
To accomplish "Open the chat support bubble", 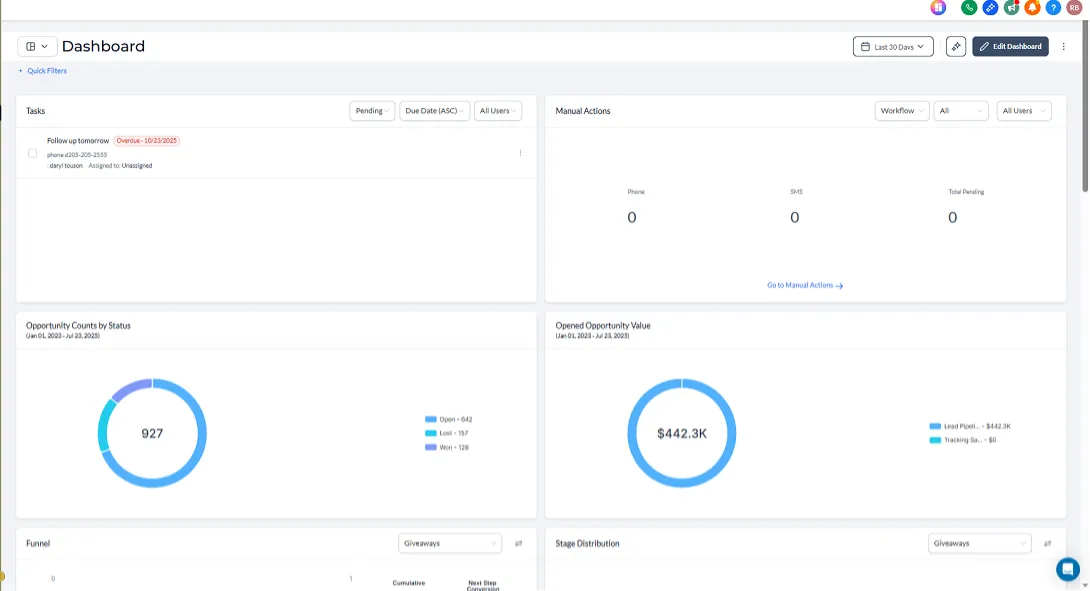I will tap(1067, 569).
